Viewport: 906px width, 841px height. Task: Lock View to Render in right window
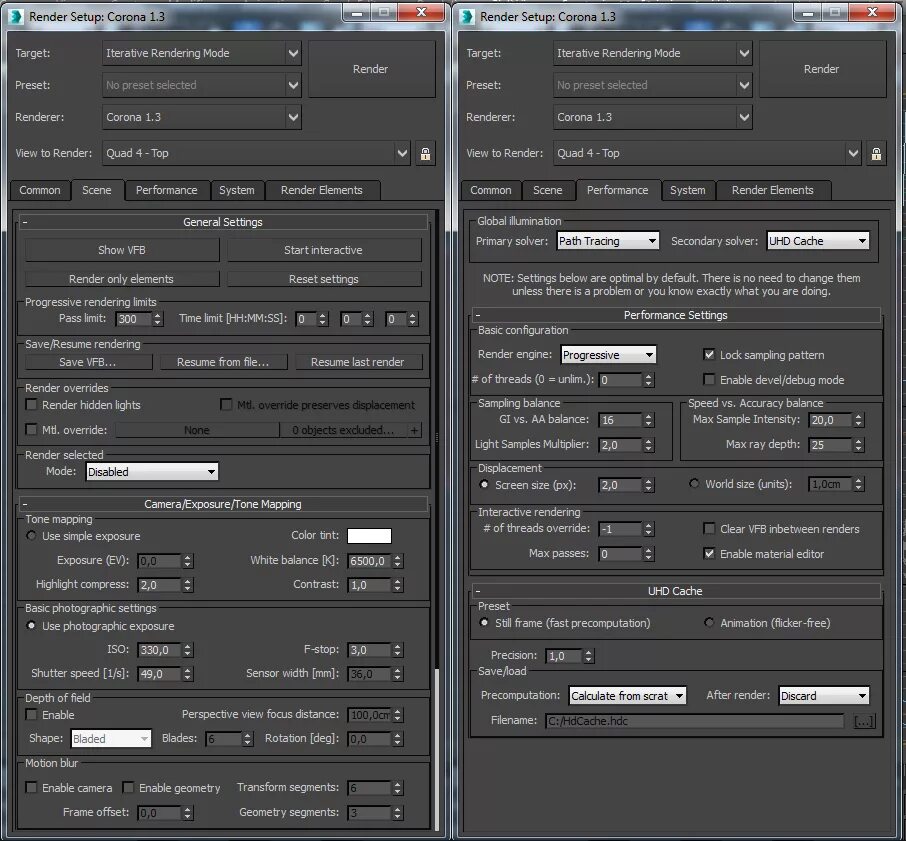[876, 154]
